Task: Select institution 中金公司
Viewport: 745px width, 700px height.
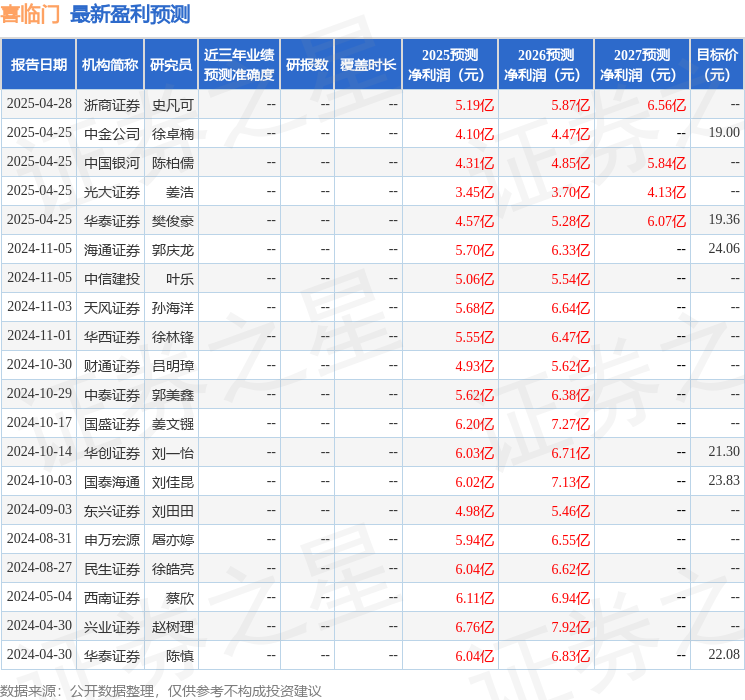Action: (x=112, y=134)
